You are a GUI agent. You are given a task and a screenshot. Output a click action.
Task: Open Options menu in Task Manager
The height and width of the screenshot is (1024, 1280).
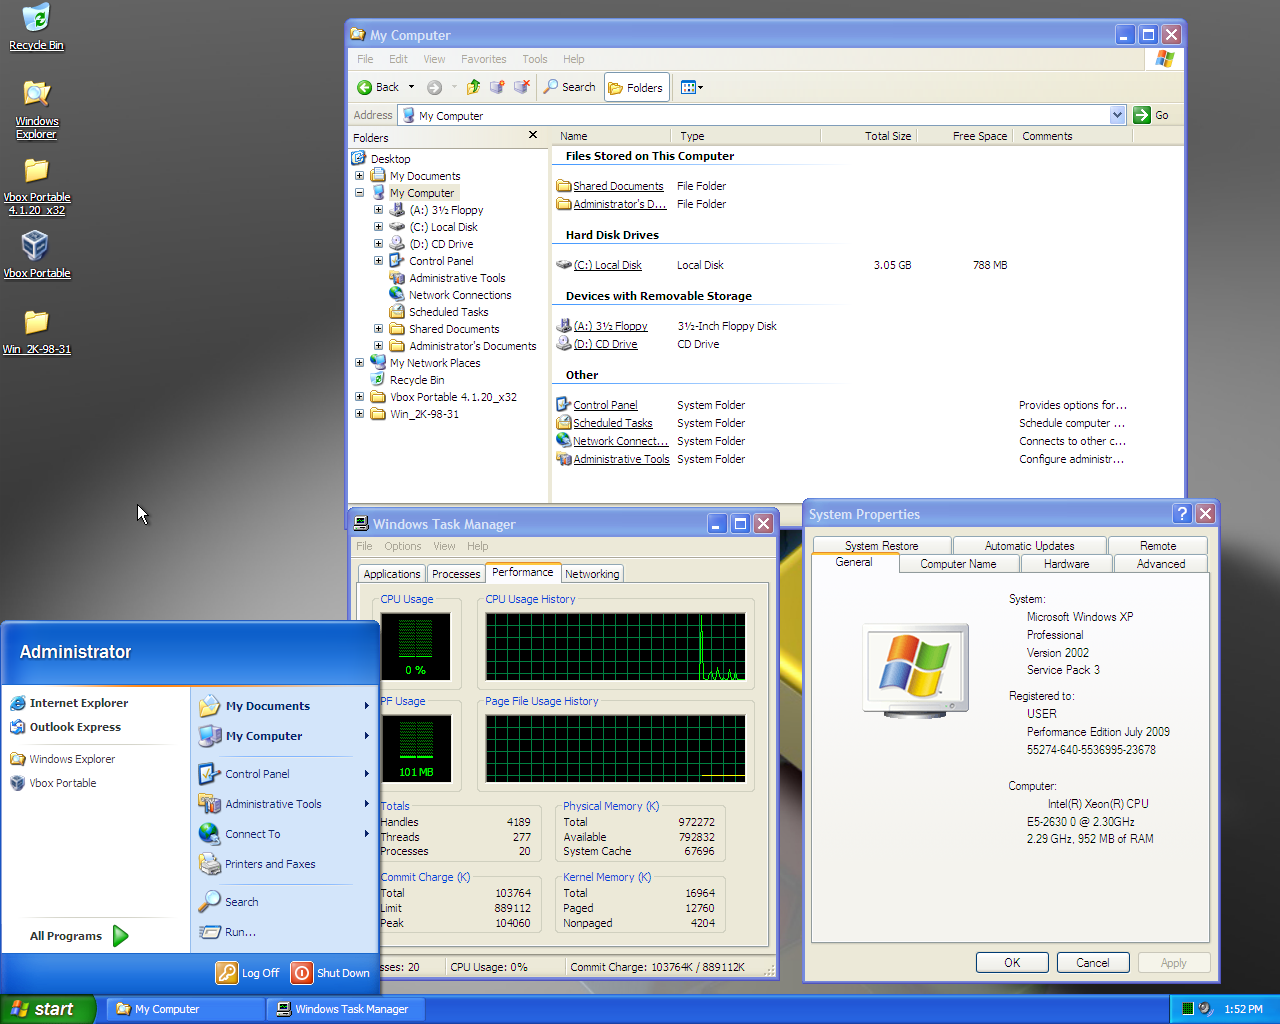403,546
